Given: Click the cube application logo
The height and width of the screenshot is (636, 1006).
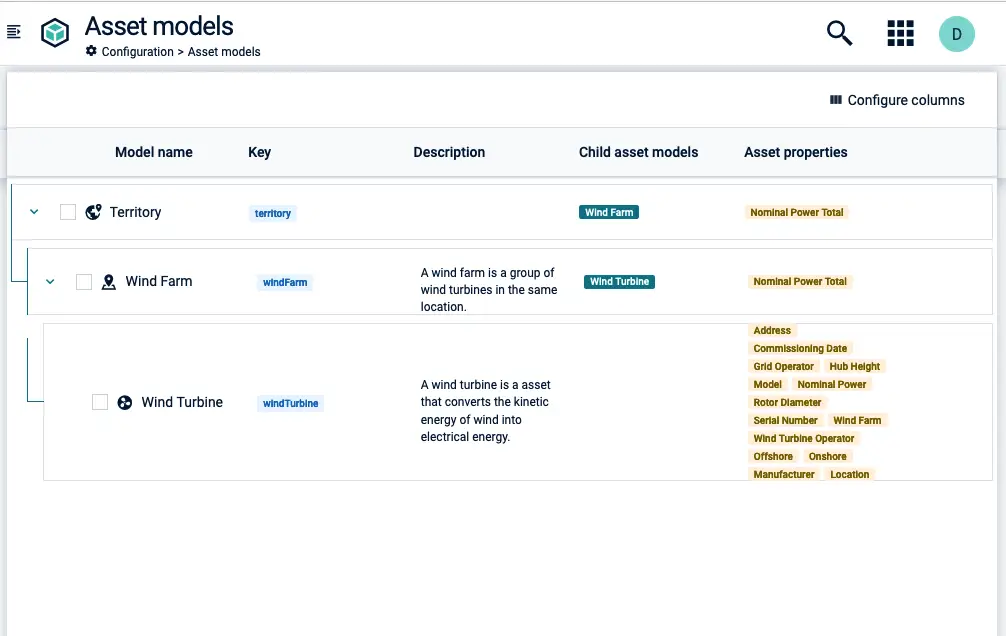Looking at the screenshot, I should [55, 33].
